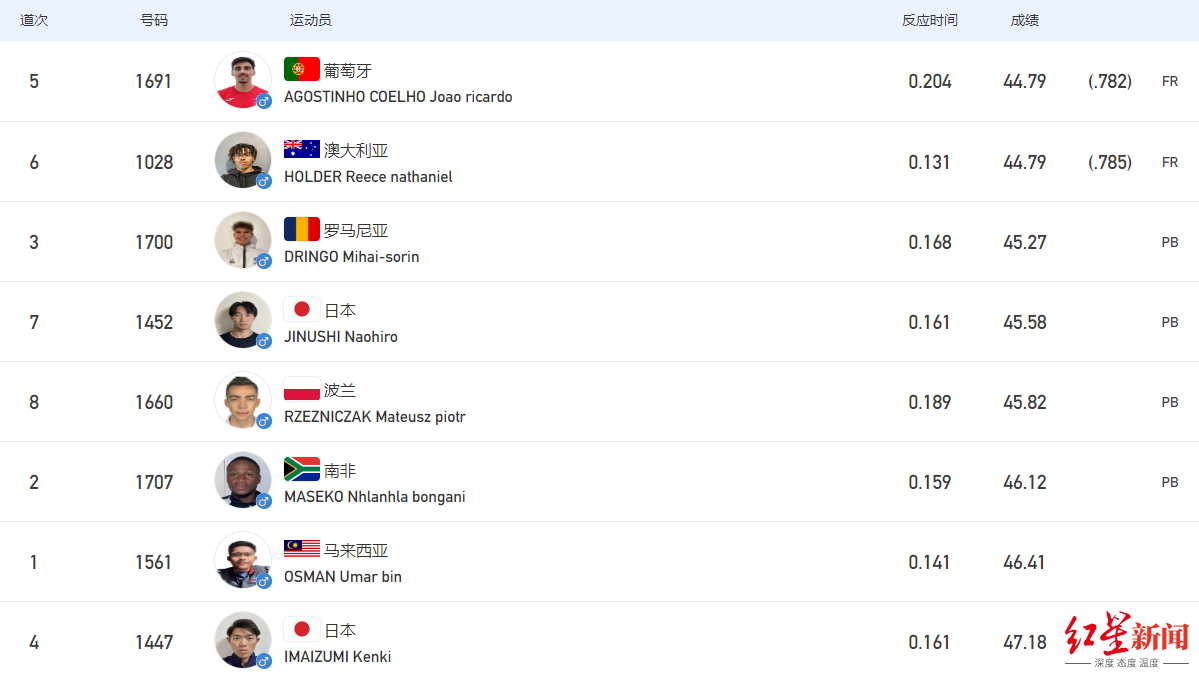This screenshot has width=1199, height=679.
Task: Click the Poland flag icon
Action: click(x=301, y=389)
